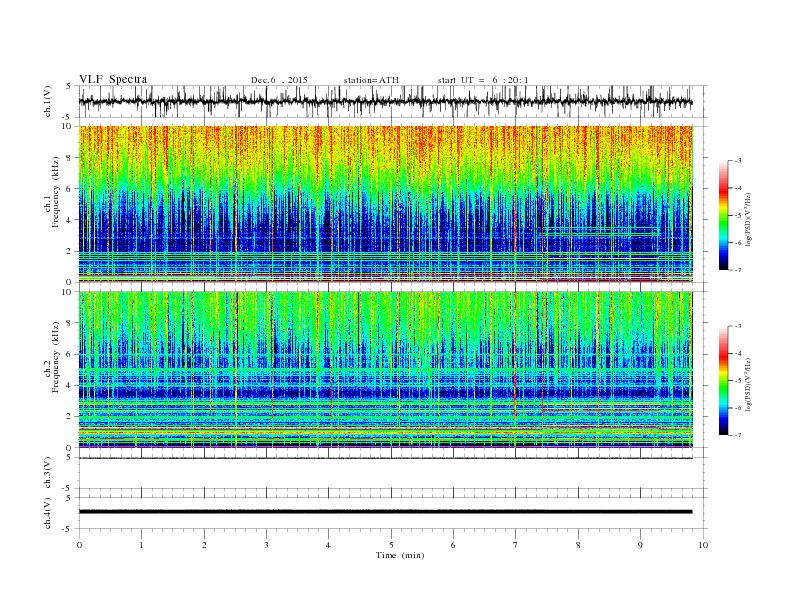Click the "ch.3(V)" axis label
The image size is (792, 612).
tap(48, 473)
